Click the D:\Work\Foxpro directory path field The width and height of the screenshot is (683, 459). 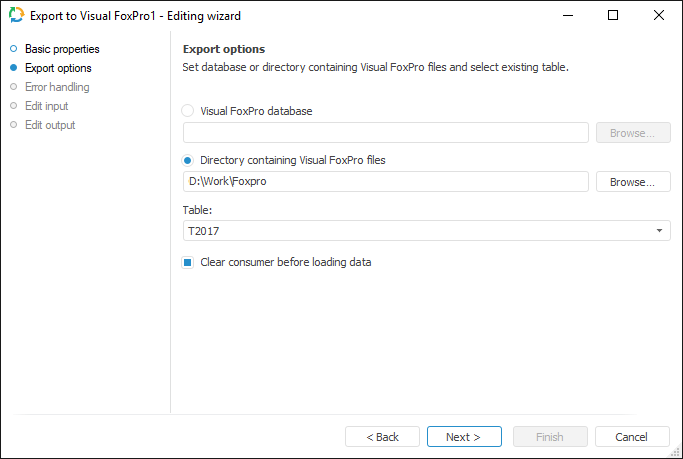385,182
